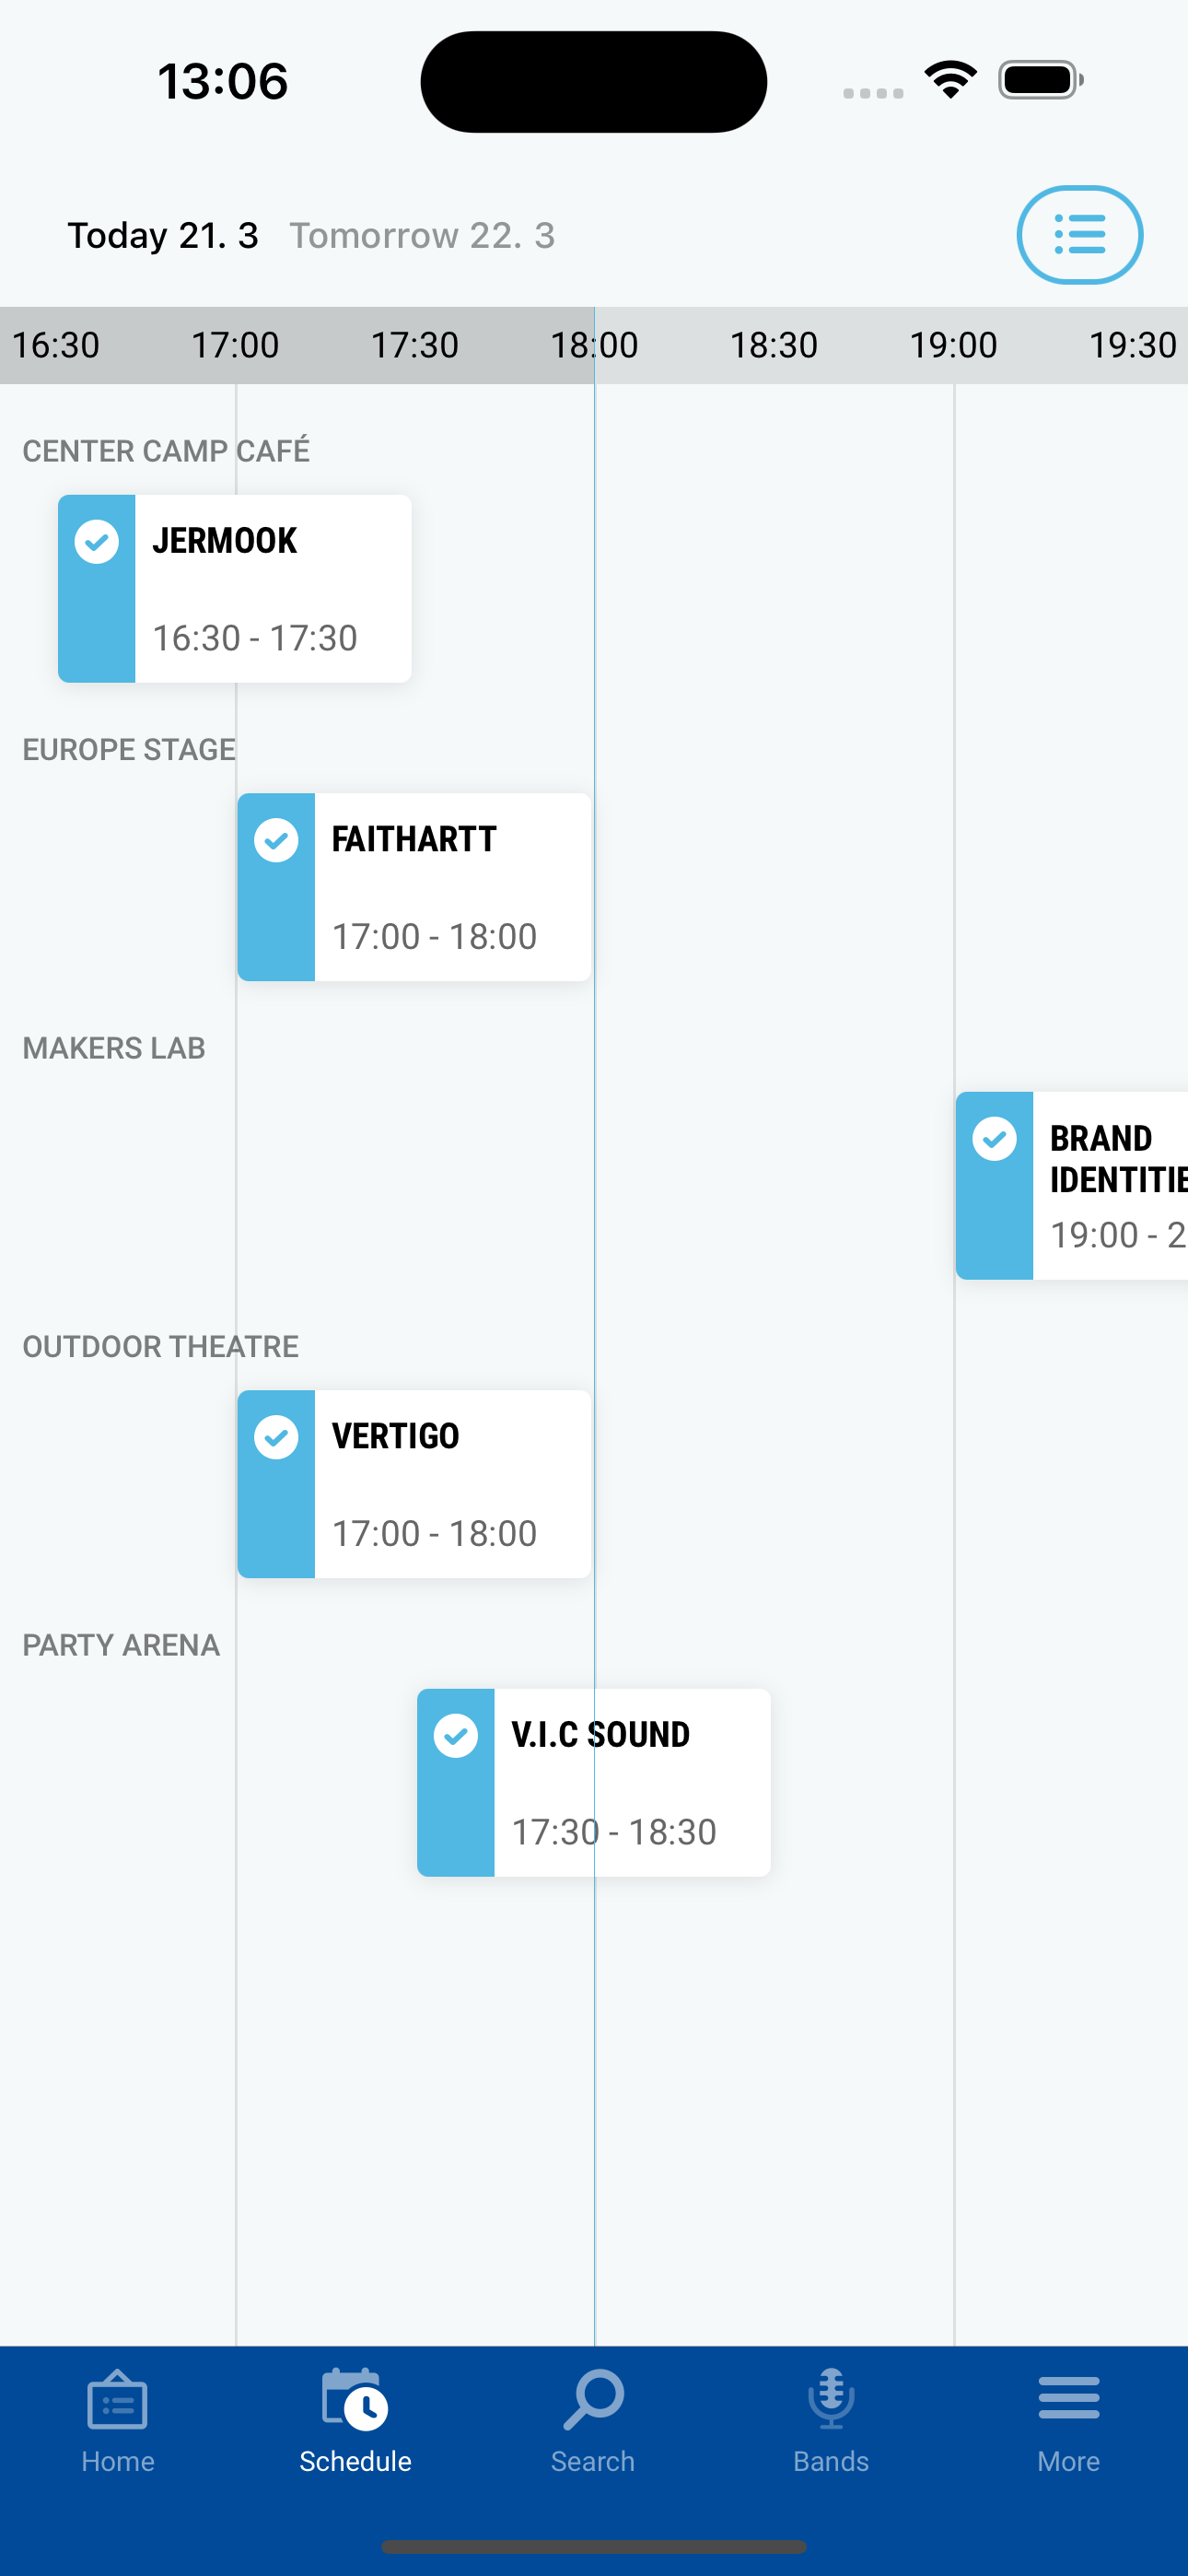Open the VERTIGO 17:00 - 18:00 card
Screen dimensions: 1188x2576
tap(414, 1484)
